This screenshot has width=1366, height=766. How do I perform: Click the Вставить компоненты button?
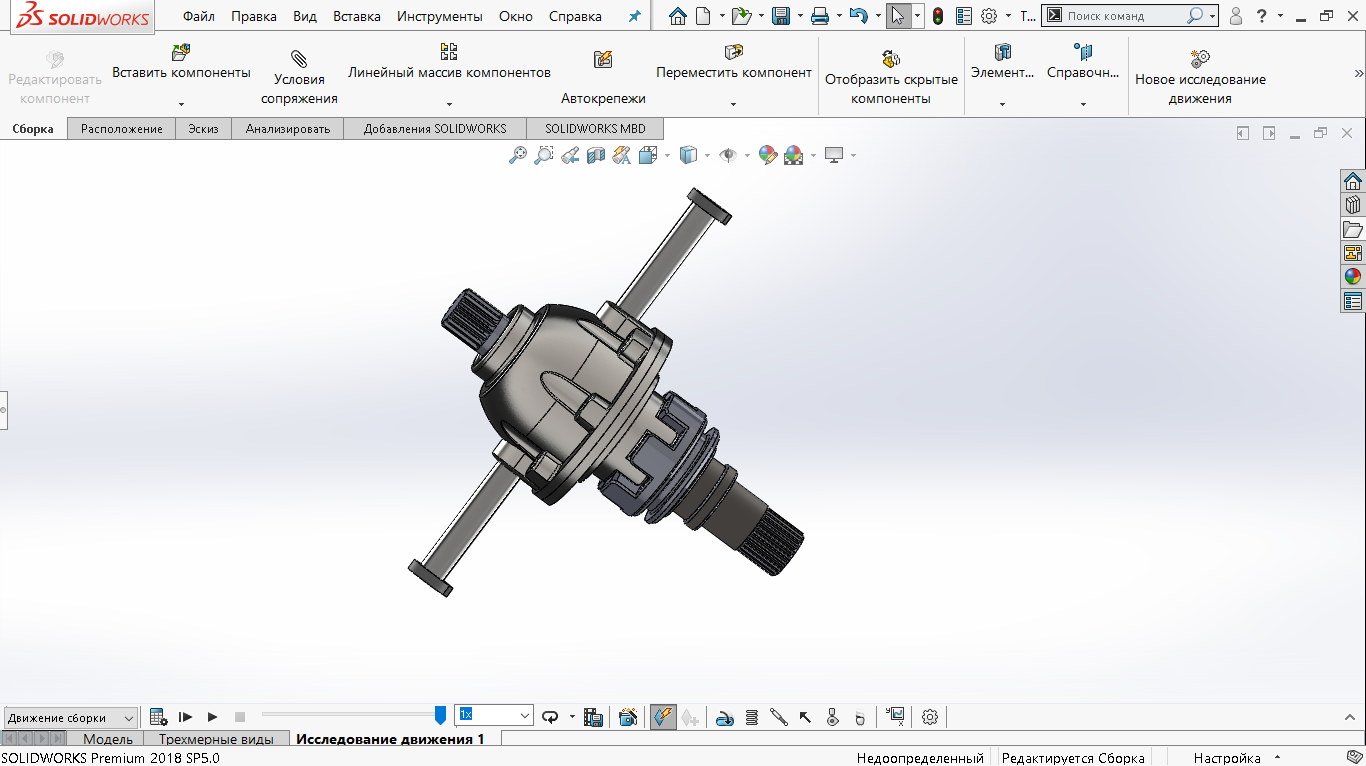click(181, 62)
